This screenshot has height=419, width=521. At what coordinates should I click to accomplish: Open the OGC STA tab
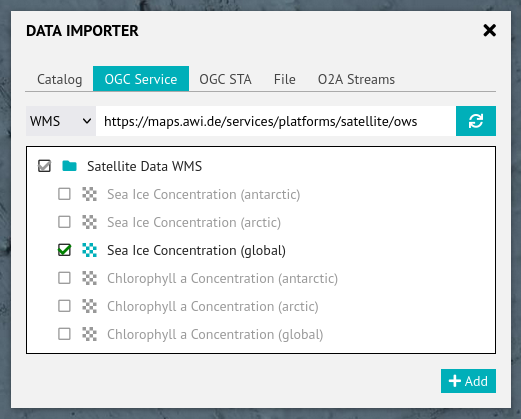[x=225, y=79]
